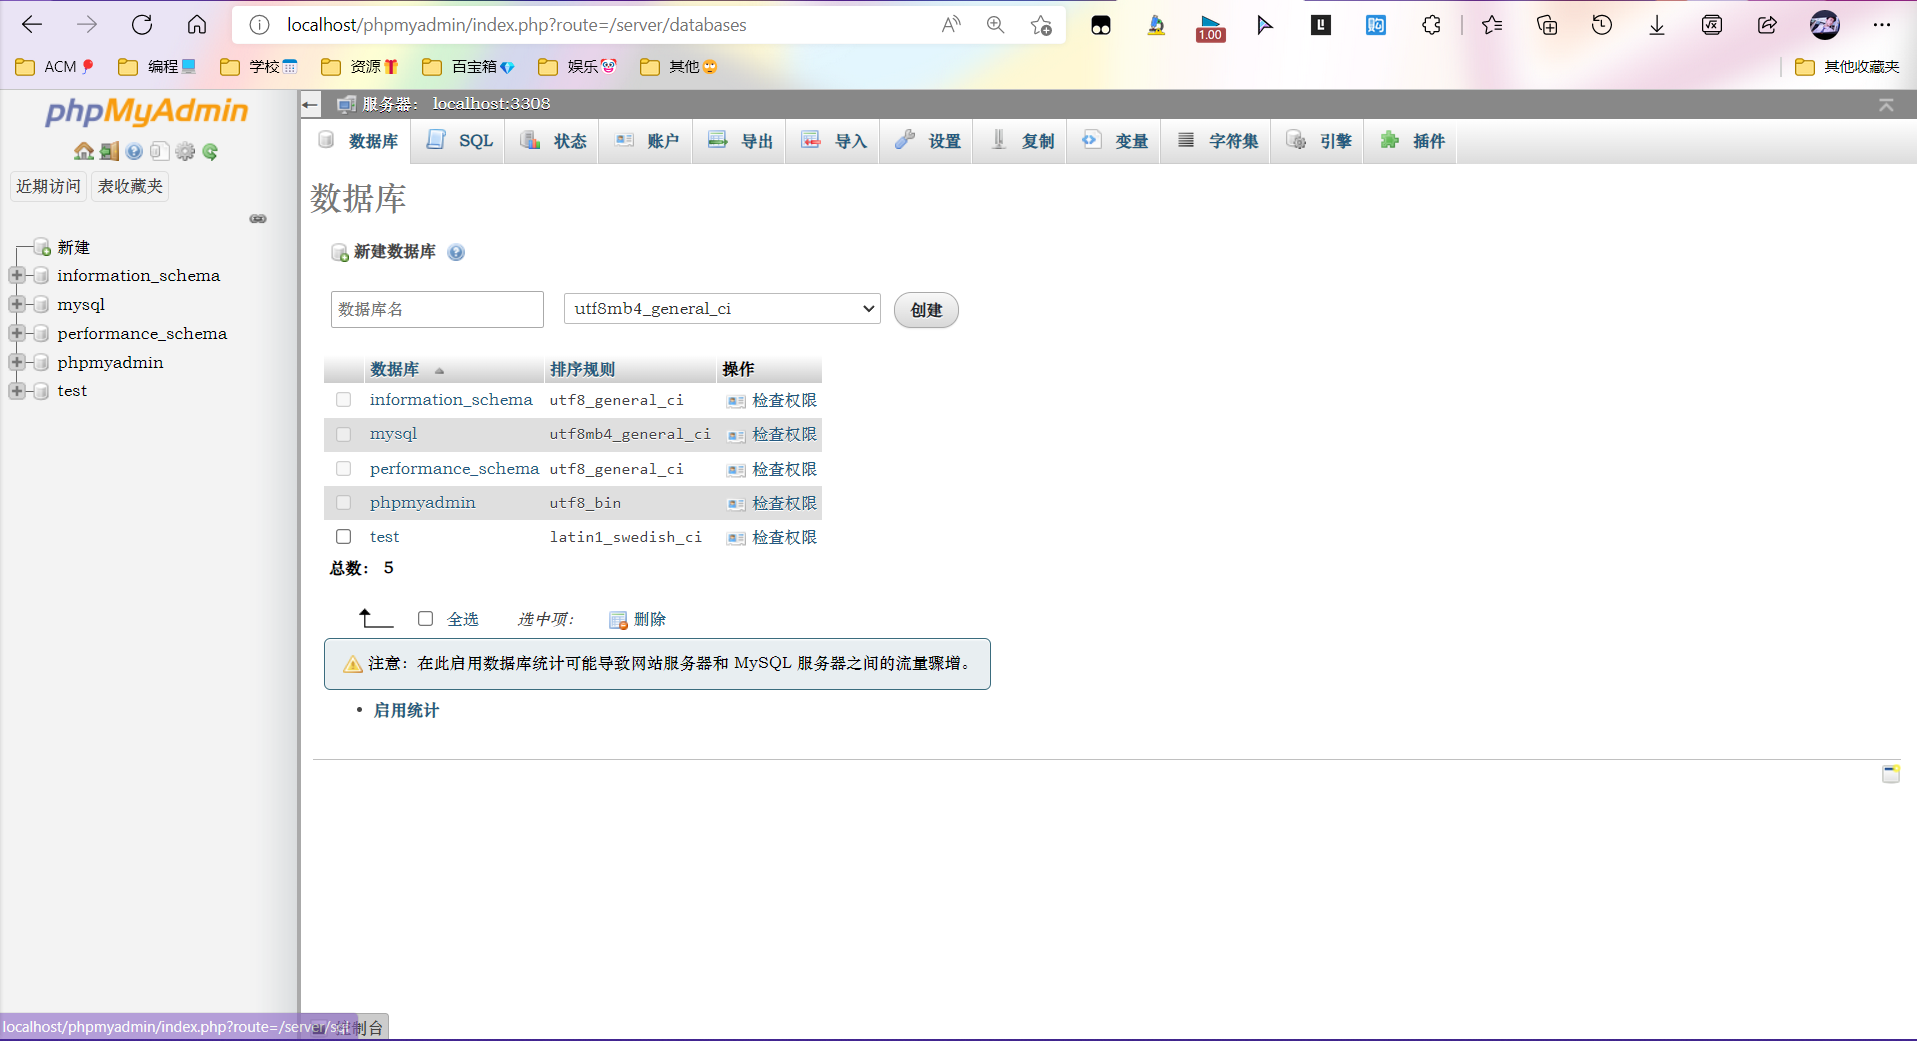Click the link with main panel chain icon
This screenshot has height=1041, width=1917.
click(x=258, y=219)
